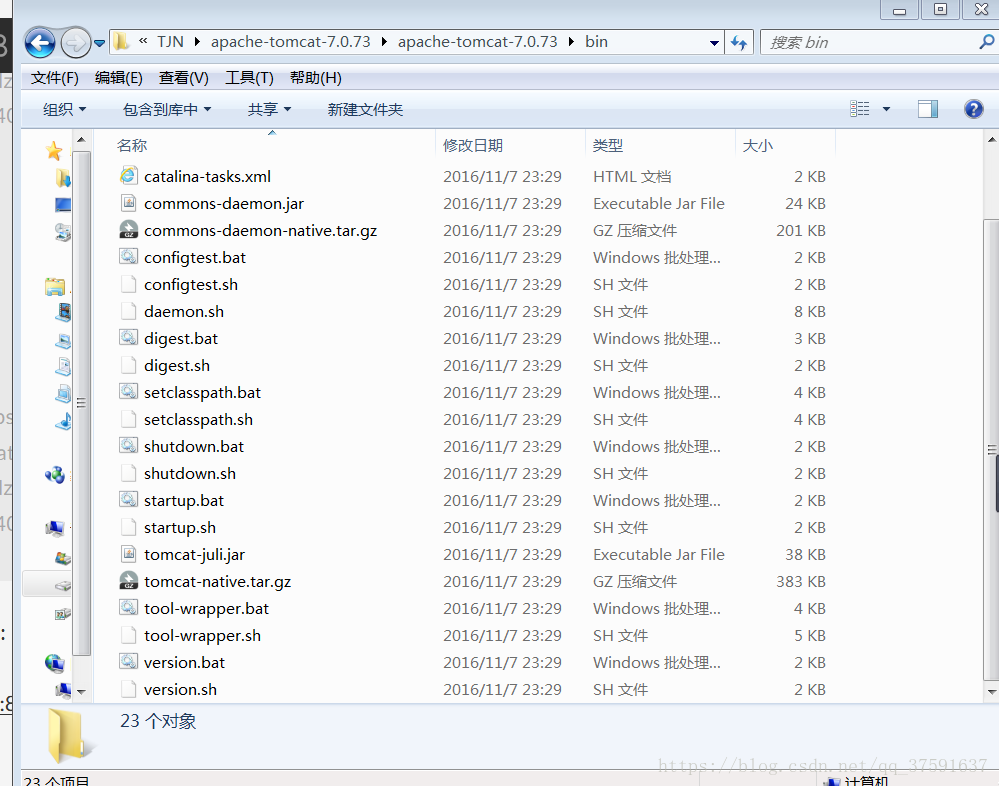Select the setclasspath.bat file icon
Screen dimensions: 999x786
(129, 392)
